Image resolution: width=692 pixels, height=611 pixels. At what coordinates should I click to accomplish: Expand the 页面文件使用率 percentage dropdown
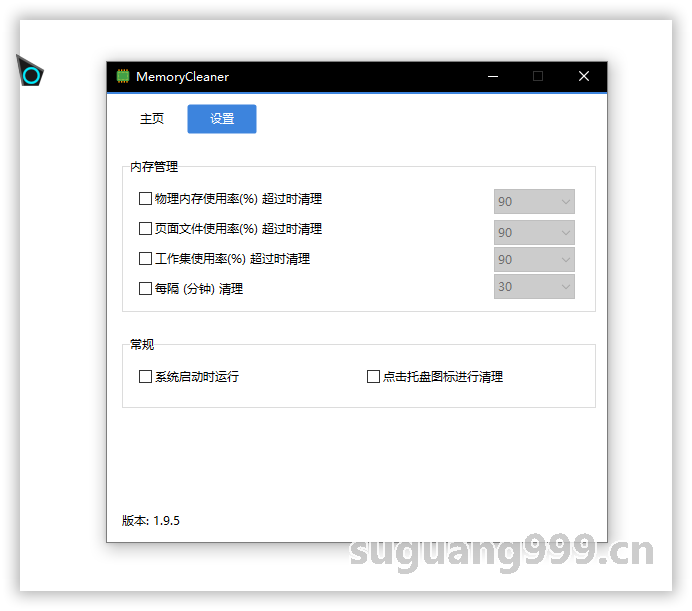click(x=535, y=233)
